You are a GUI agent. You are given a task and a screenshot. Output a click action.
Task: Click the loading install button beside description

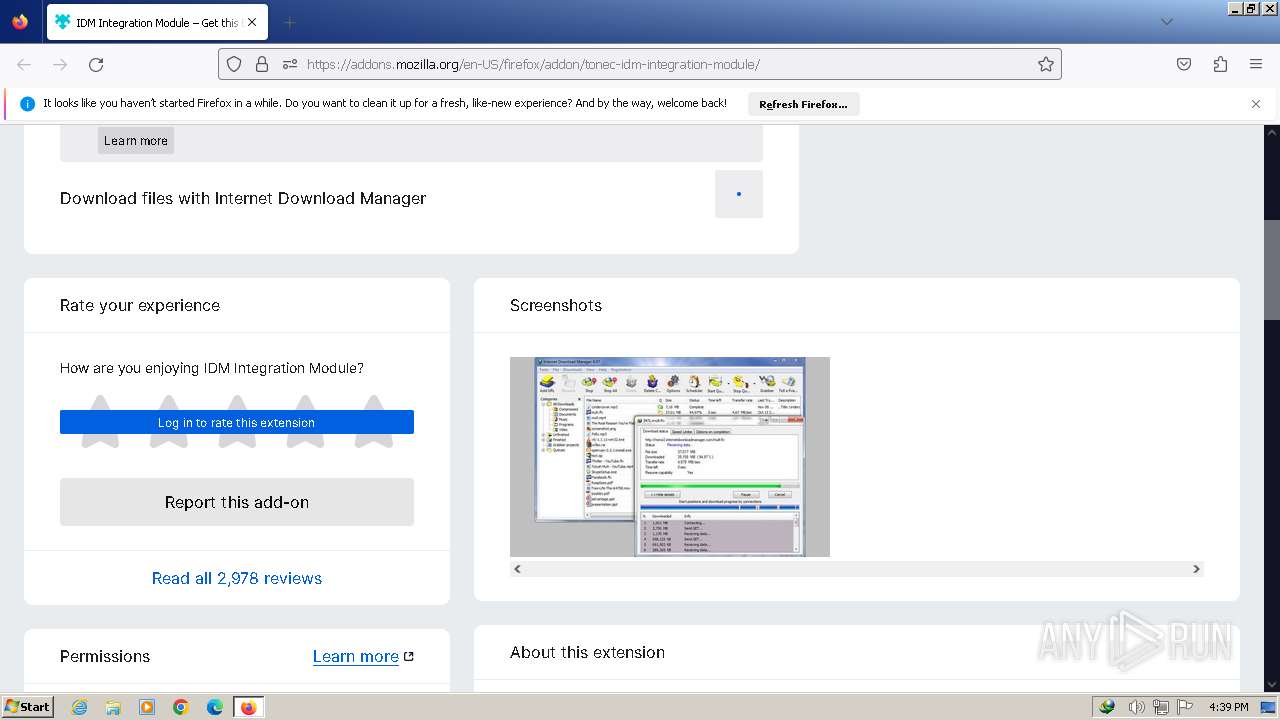pos(739,194)
